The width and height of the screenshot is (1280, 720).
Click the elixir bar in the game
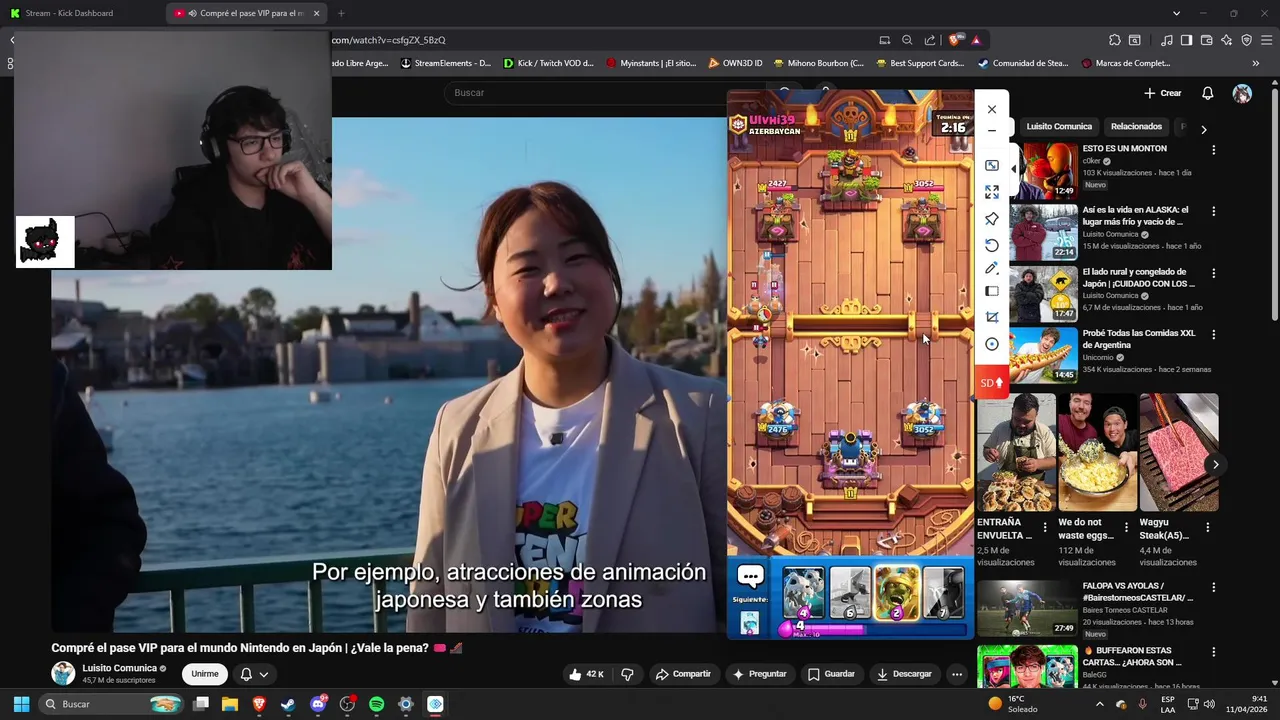[x=875, y=629]
